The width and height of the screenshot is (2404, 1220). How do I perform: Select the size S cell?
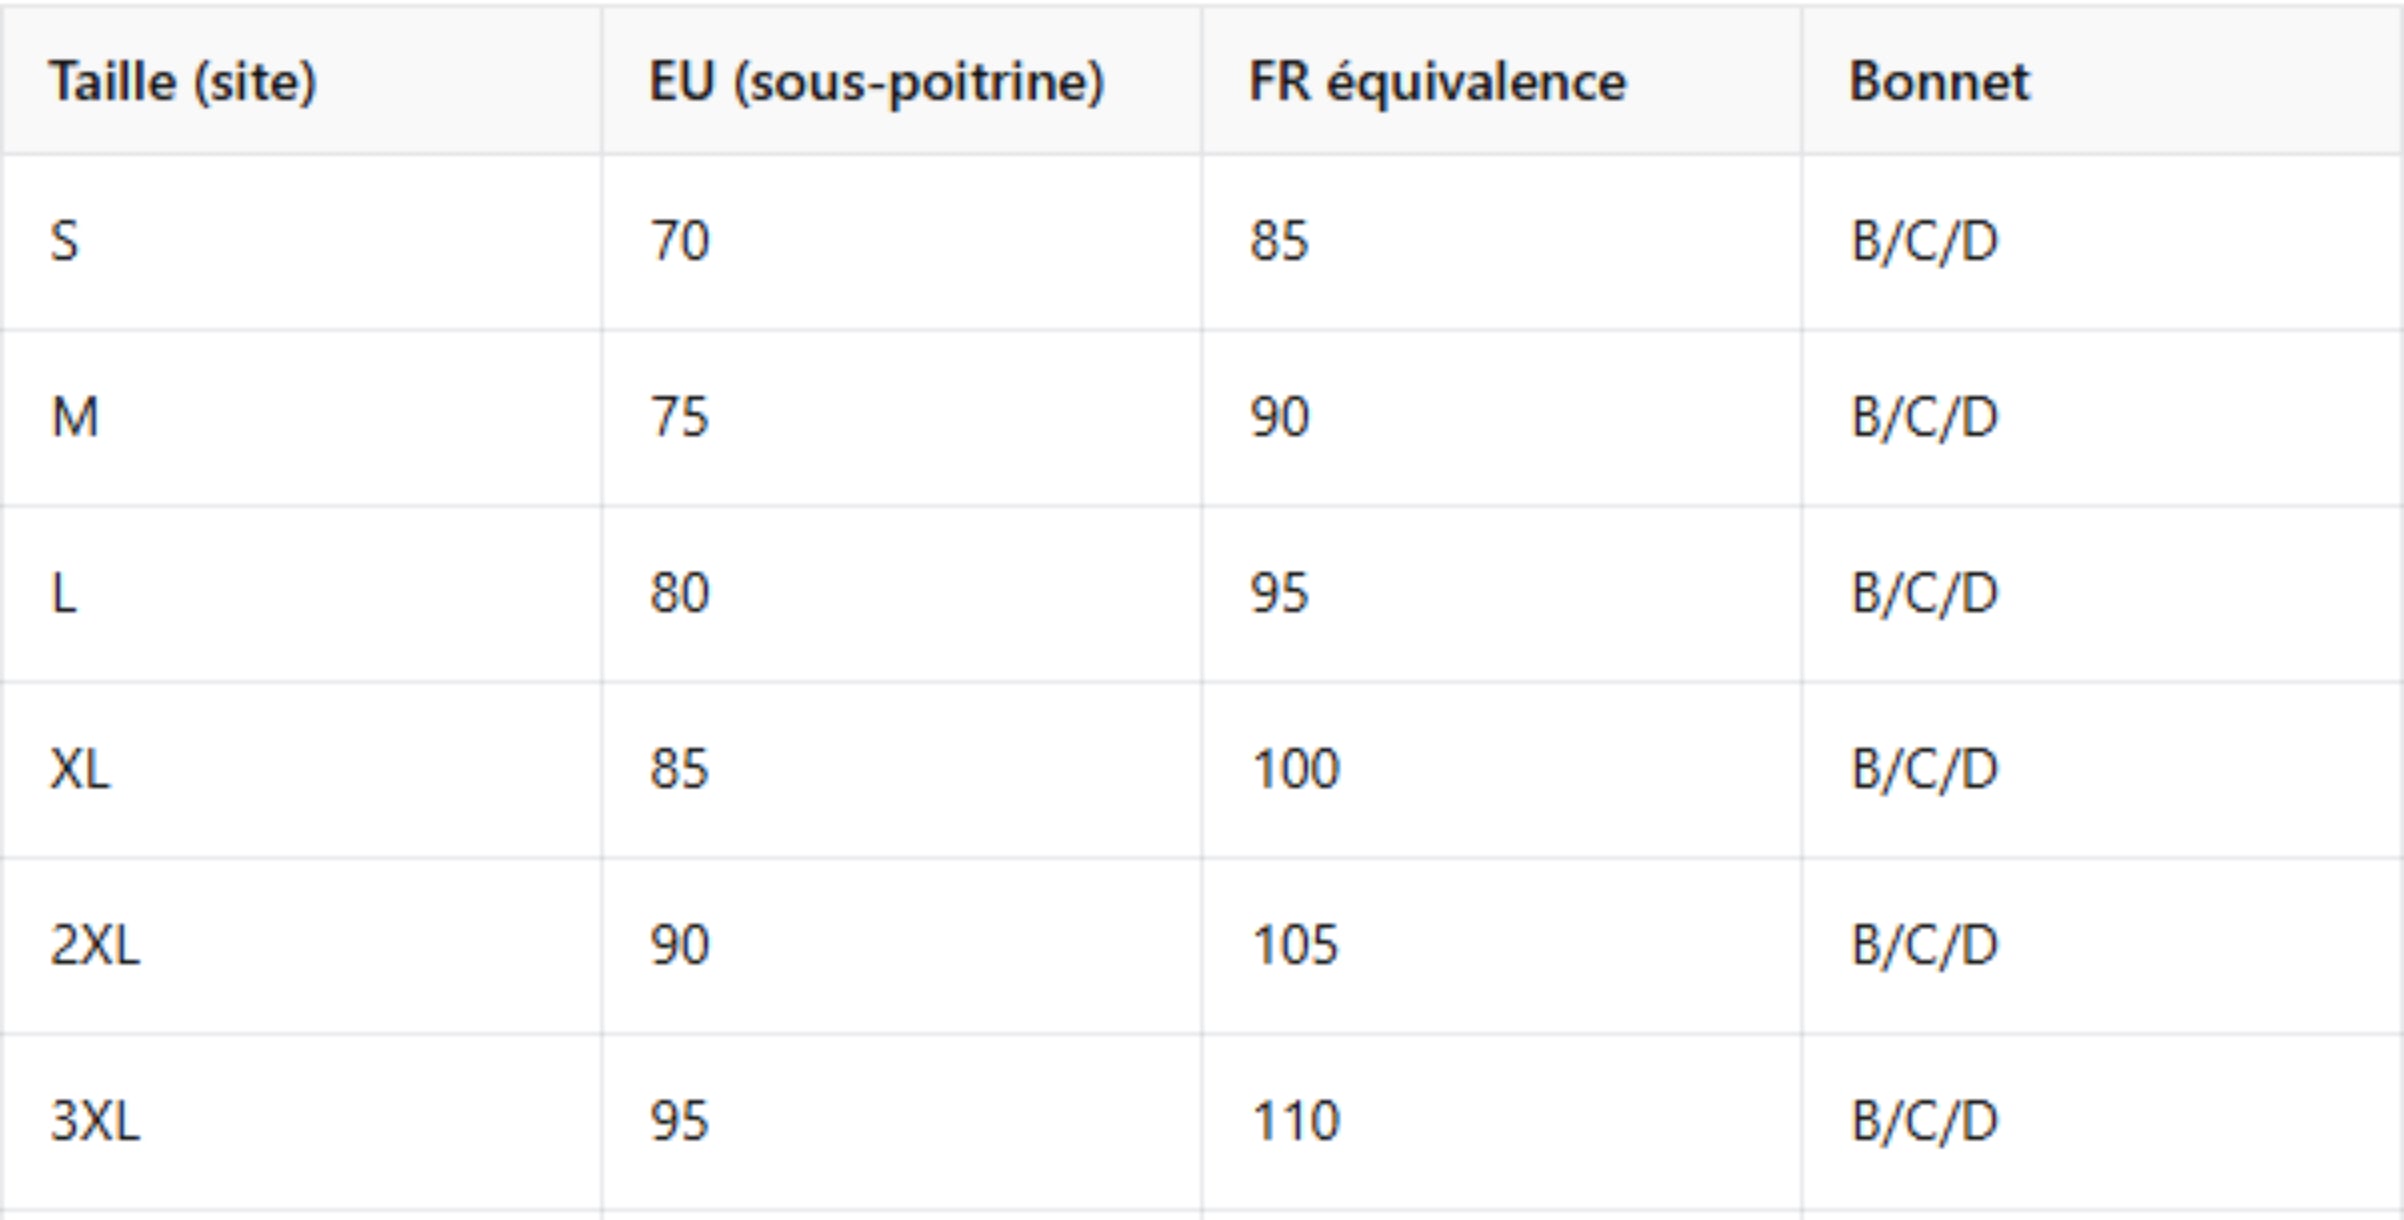(301, 242)
